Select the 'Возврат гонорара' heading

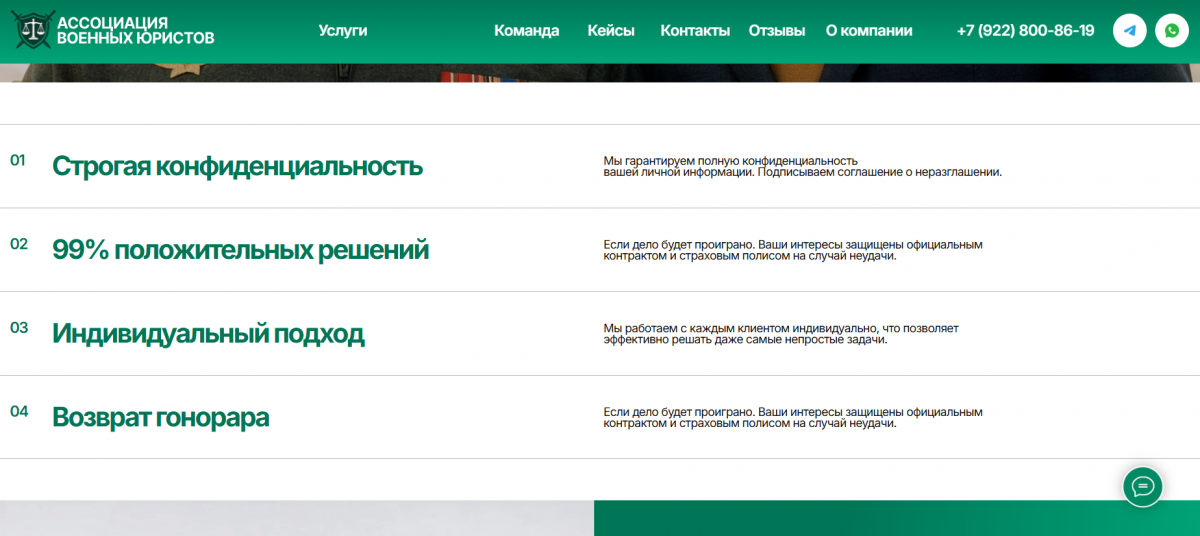pyautogui.click(x=160, y=417)
